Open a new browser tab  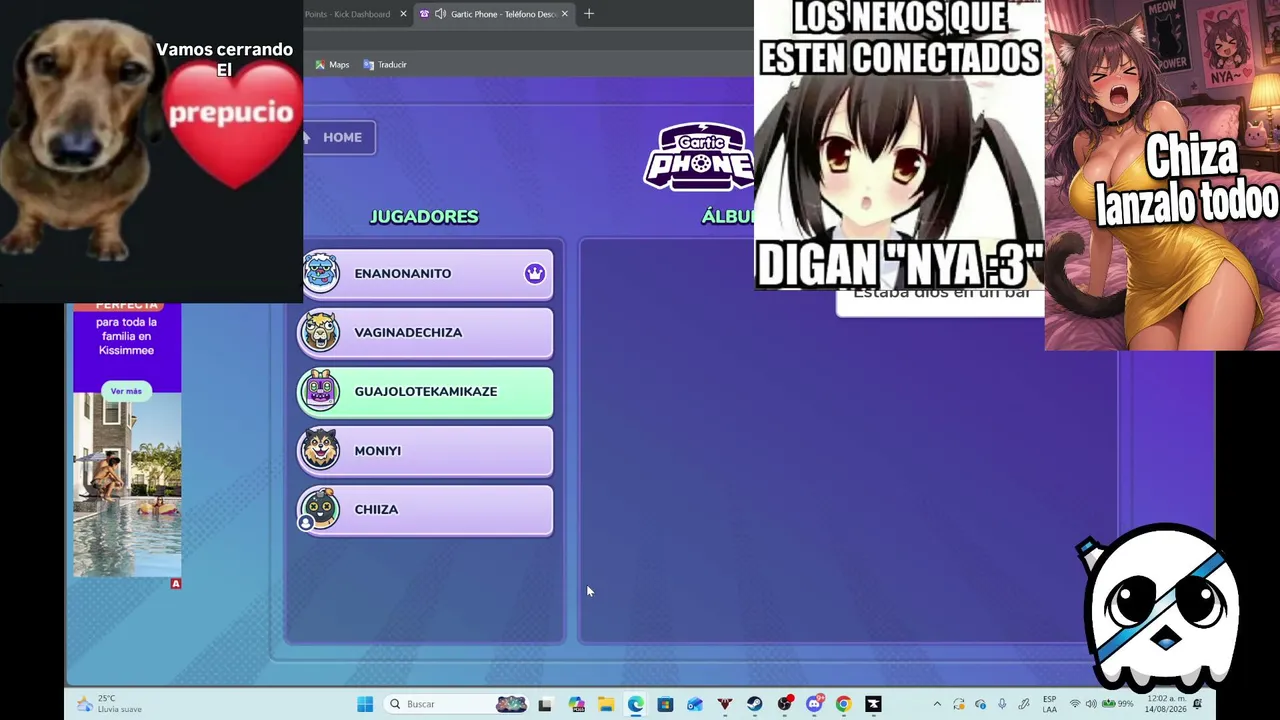pyautogui.click(x=589, y=14)
